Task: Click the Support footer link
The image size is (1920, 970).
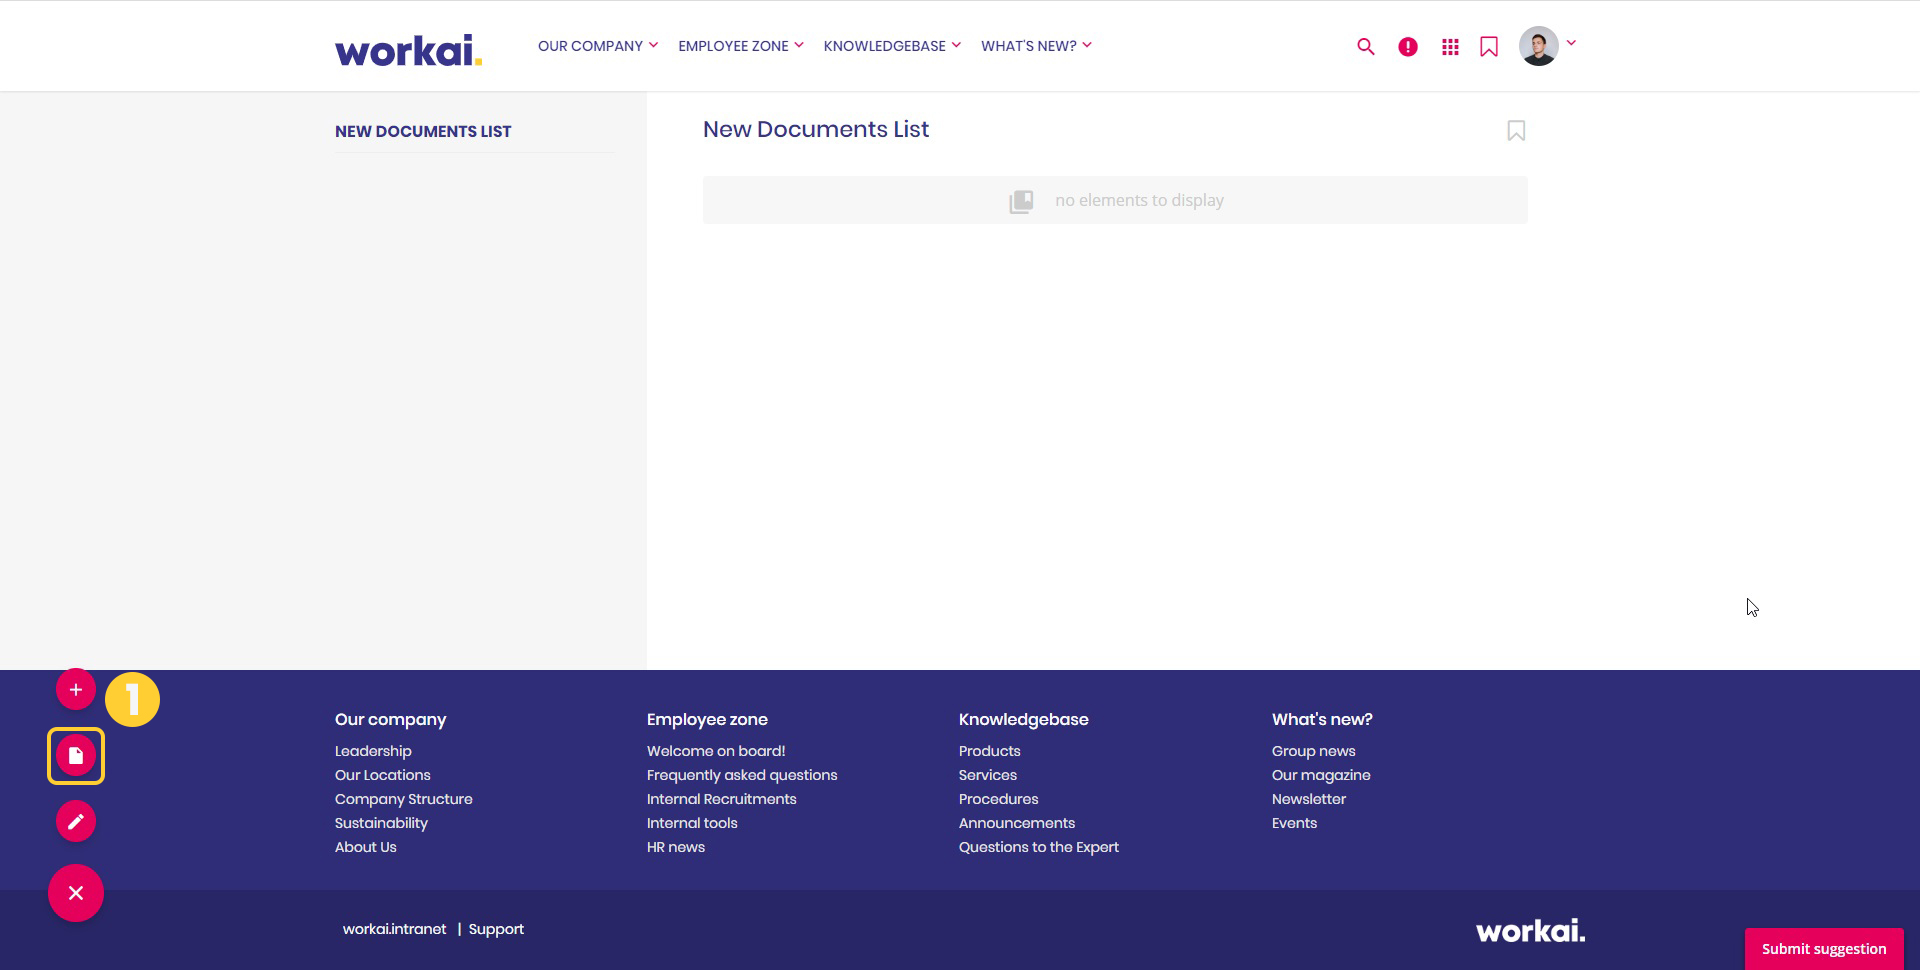Action: (x=496, y=929)
